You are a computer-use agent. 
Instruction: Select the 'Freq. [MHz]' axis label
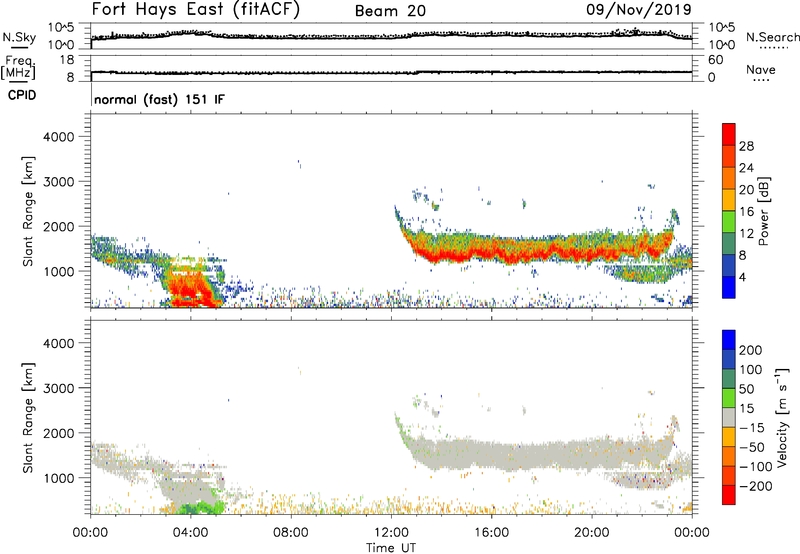pyautogui.click(x=18, y=68)
